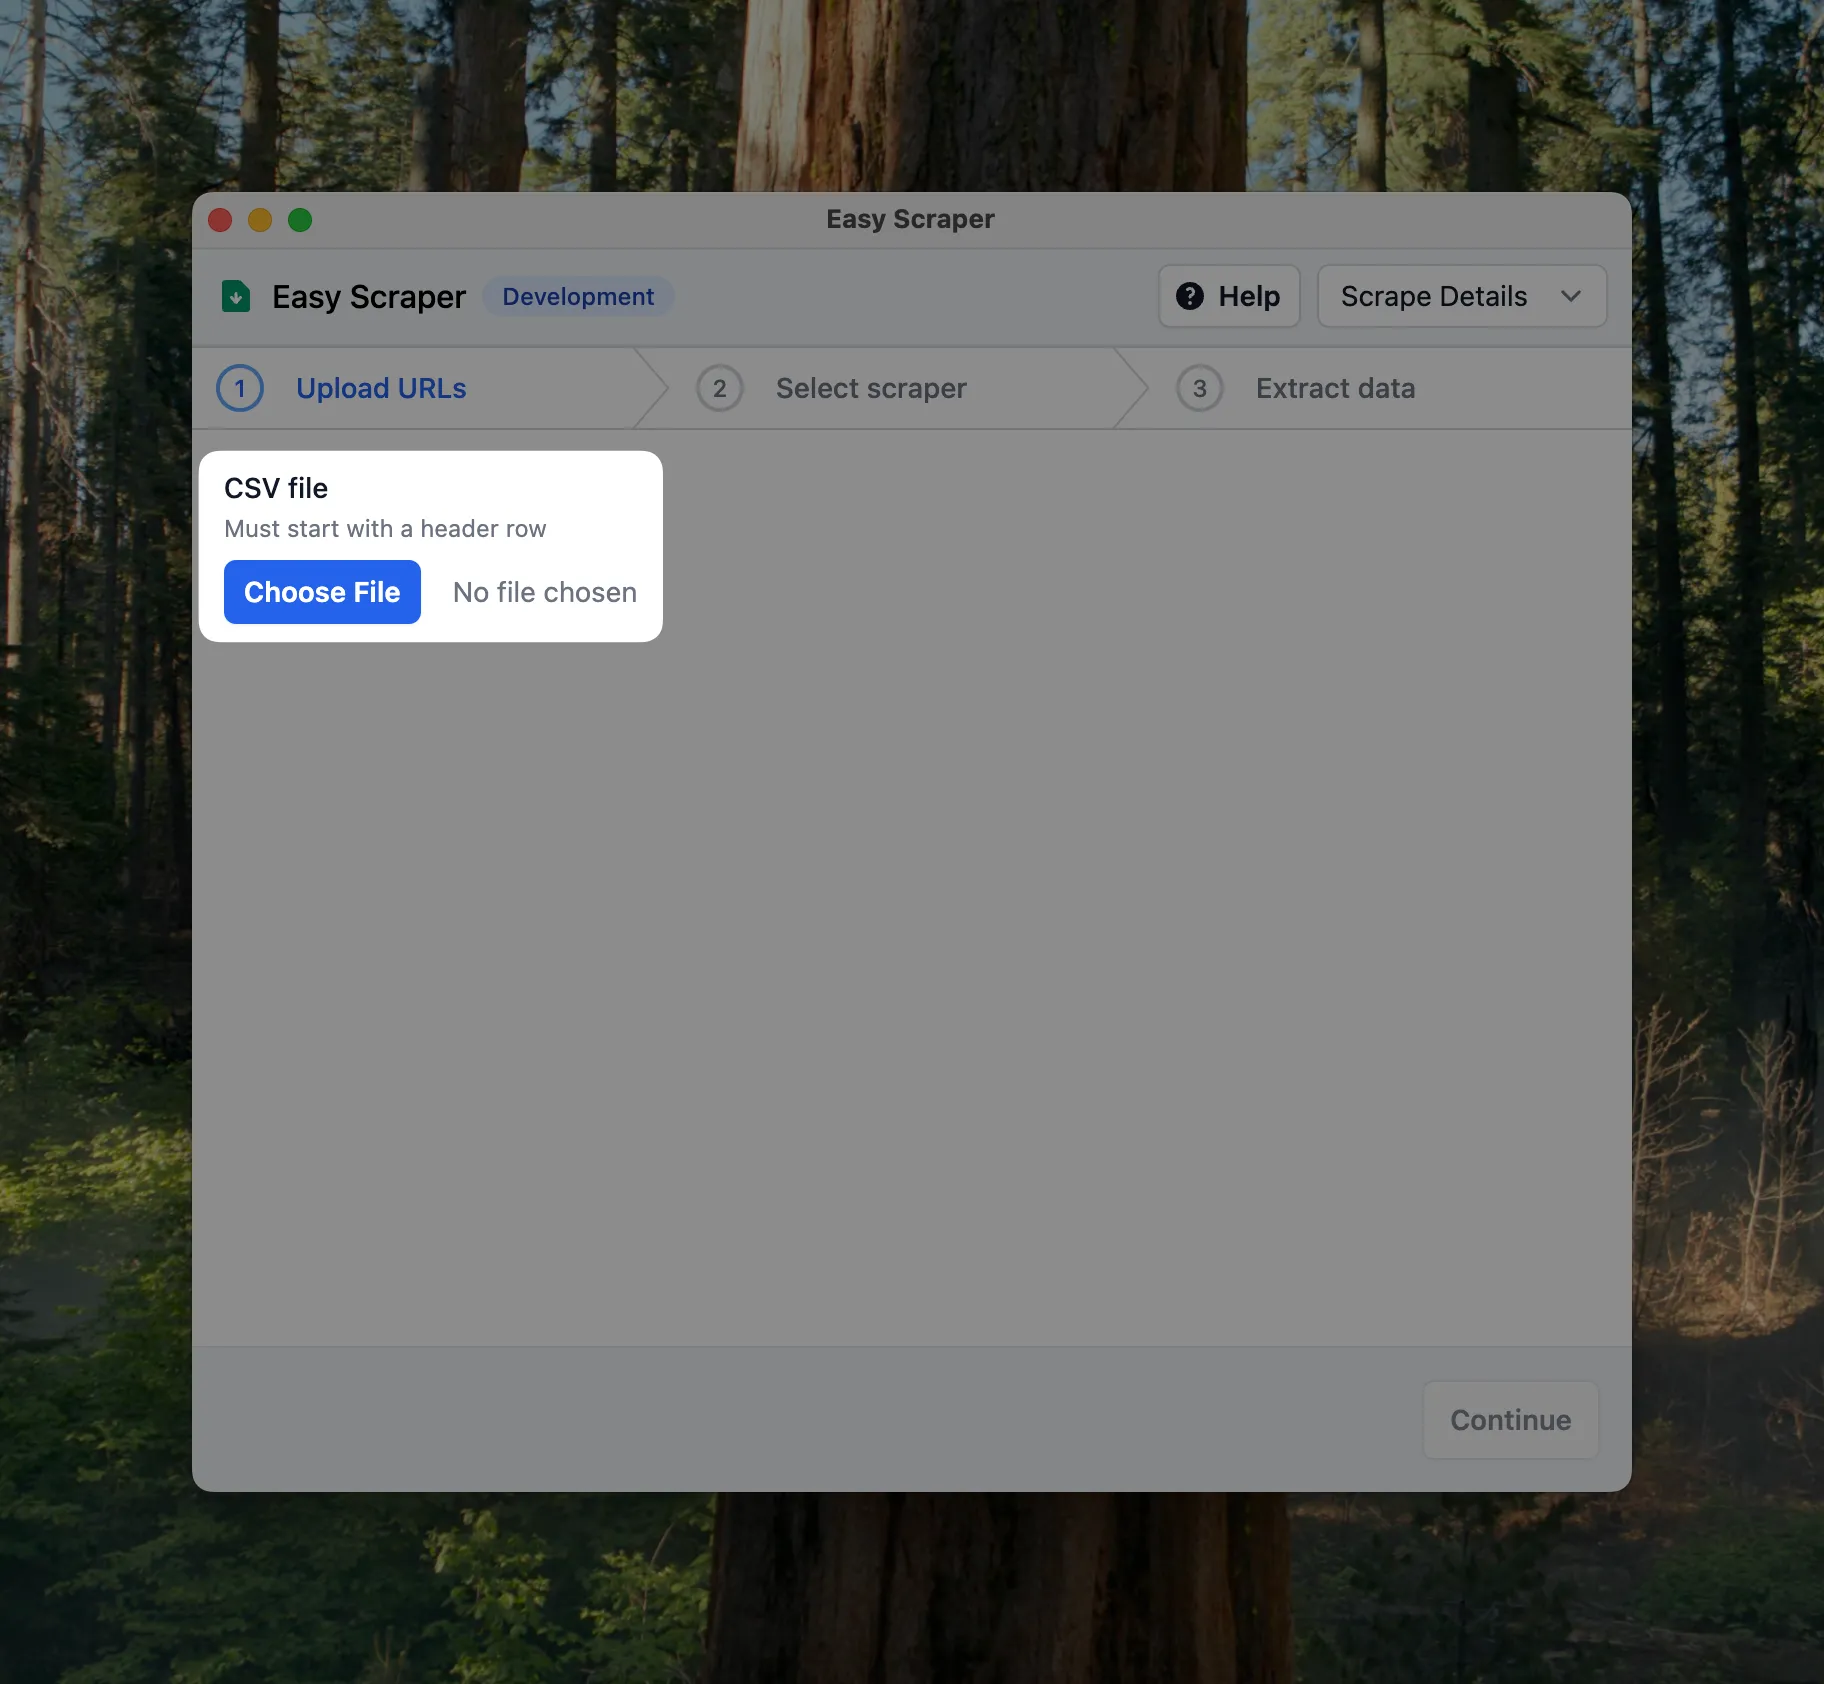Jump to the Extract data step
This screenshot has width=1824, height=1684.
pyautogui.click(x=1335, y=389)
